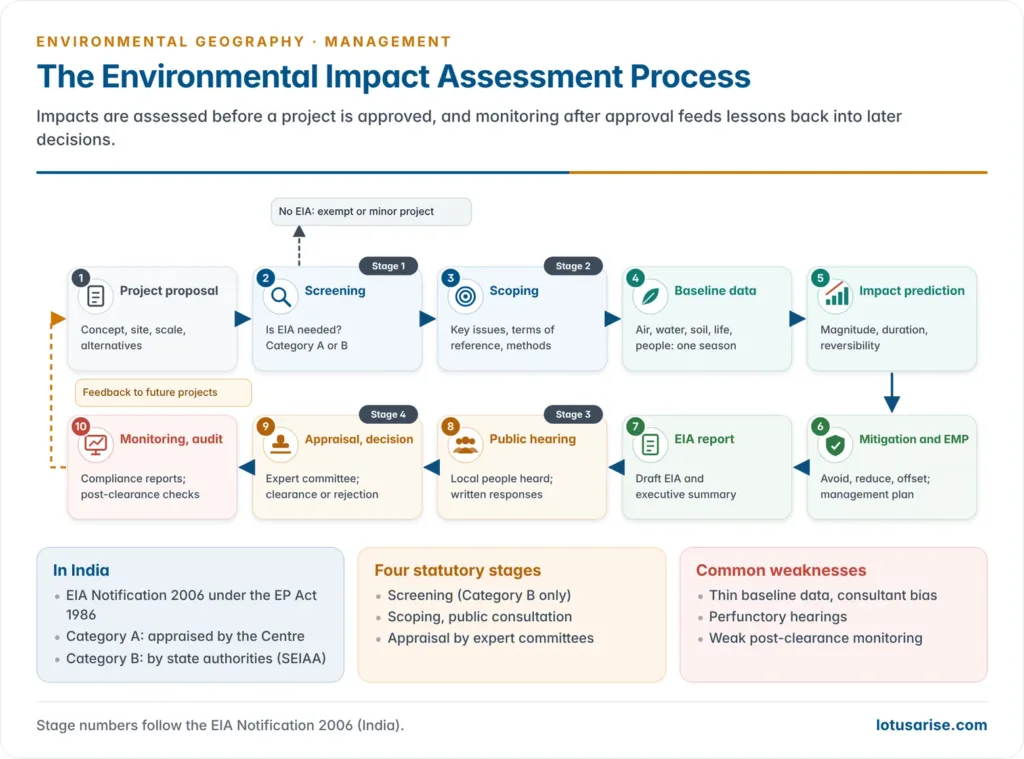Image resolution: width=1024 pixels, height=759 pixels.
Task: Click the Appraisal decision stamp icon
Action: tap(280, 445)
